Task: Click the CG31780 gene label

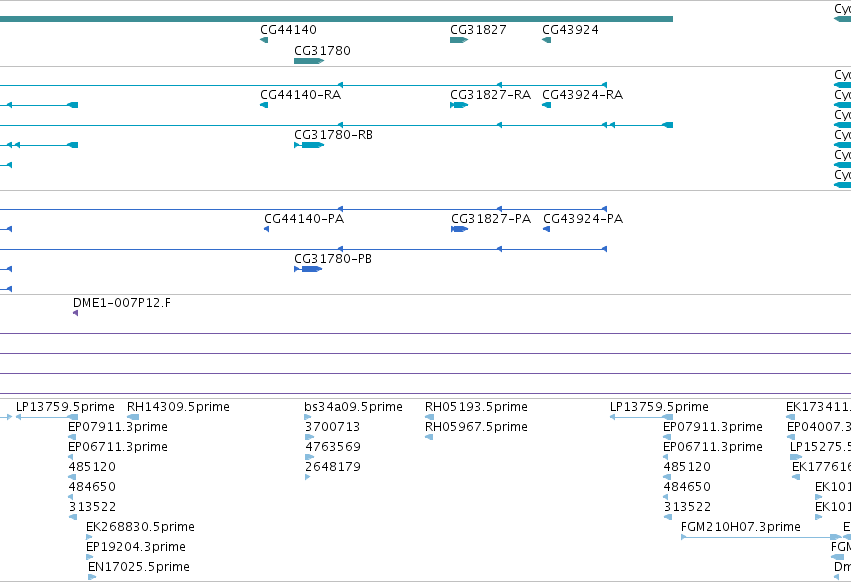Action: pos(322,50)
